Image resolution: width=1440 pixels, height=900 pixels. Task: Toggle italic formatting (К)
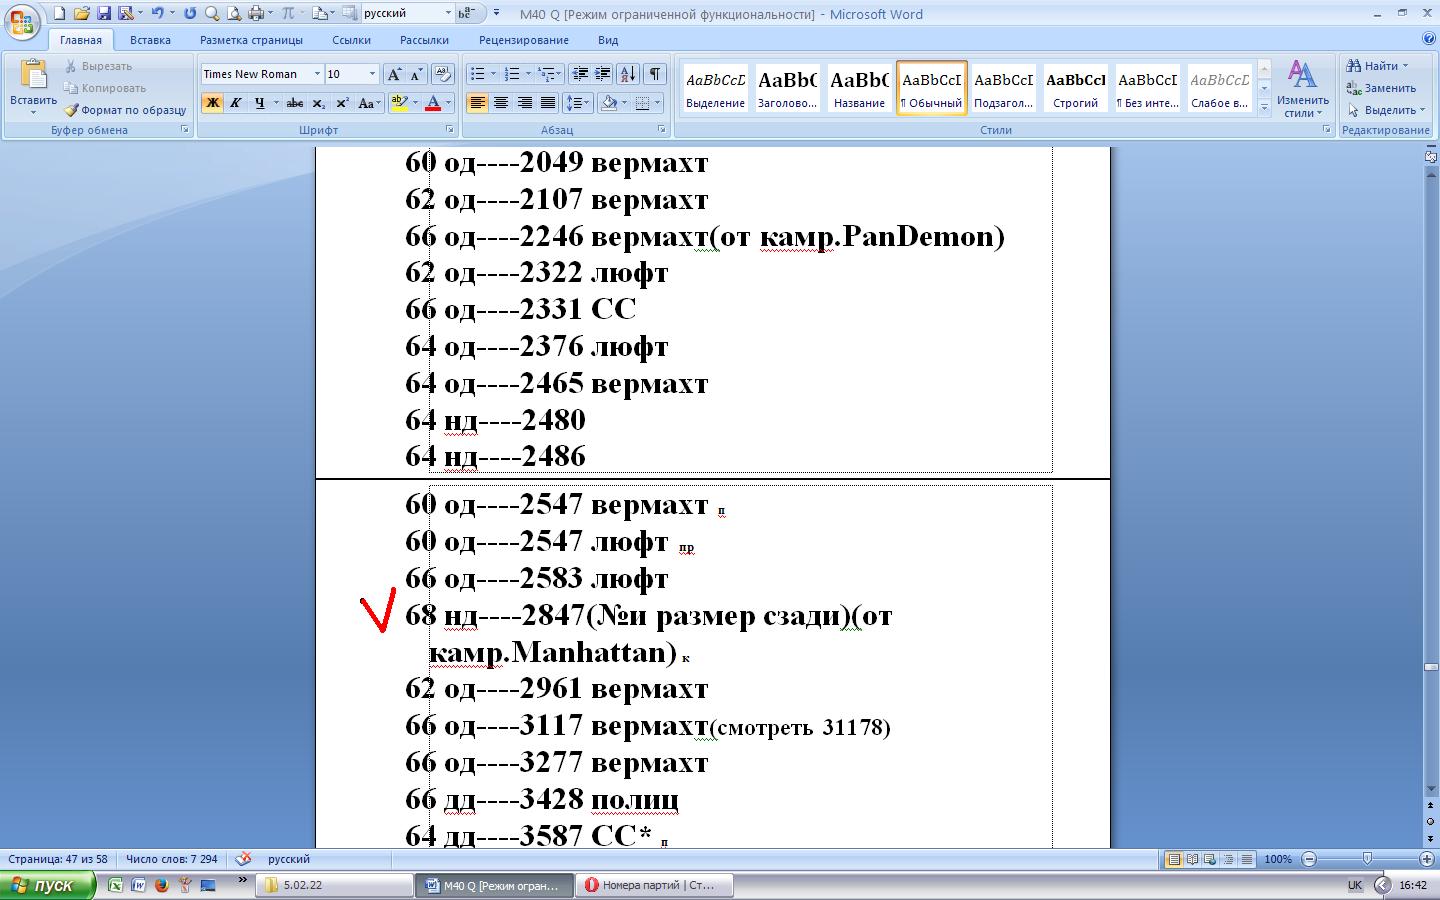236,103
